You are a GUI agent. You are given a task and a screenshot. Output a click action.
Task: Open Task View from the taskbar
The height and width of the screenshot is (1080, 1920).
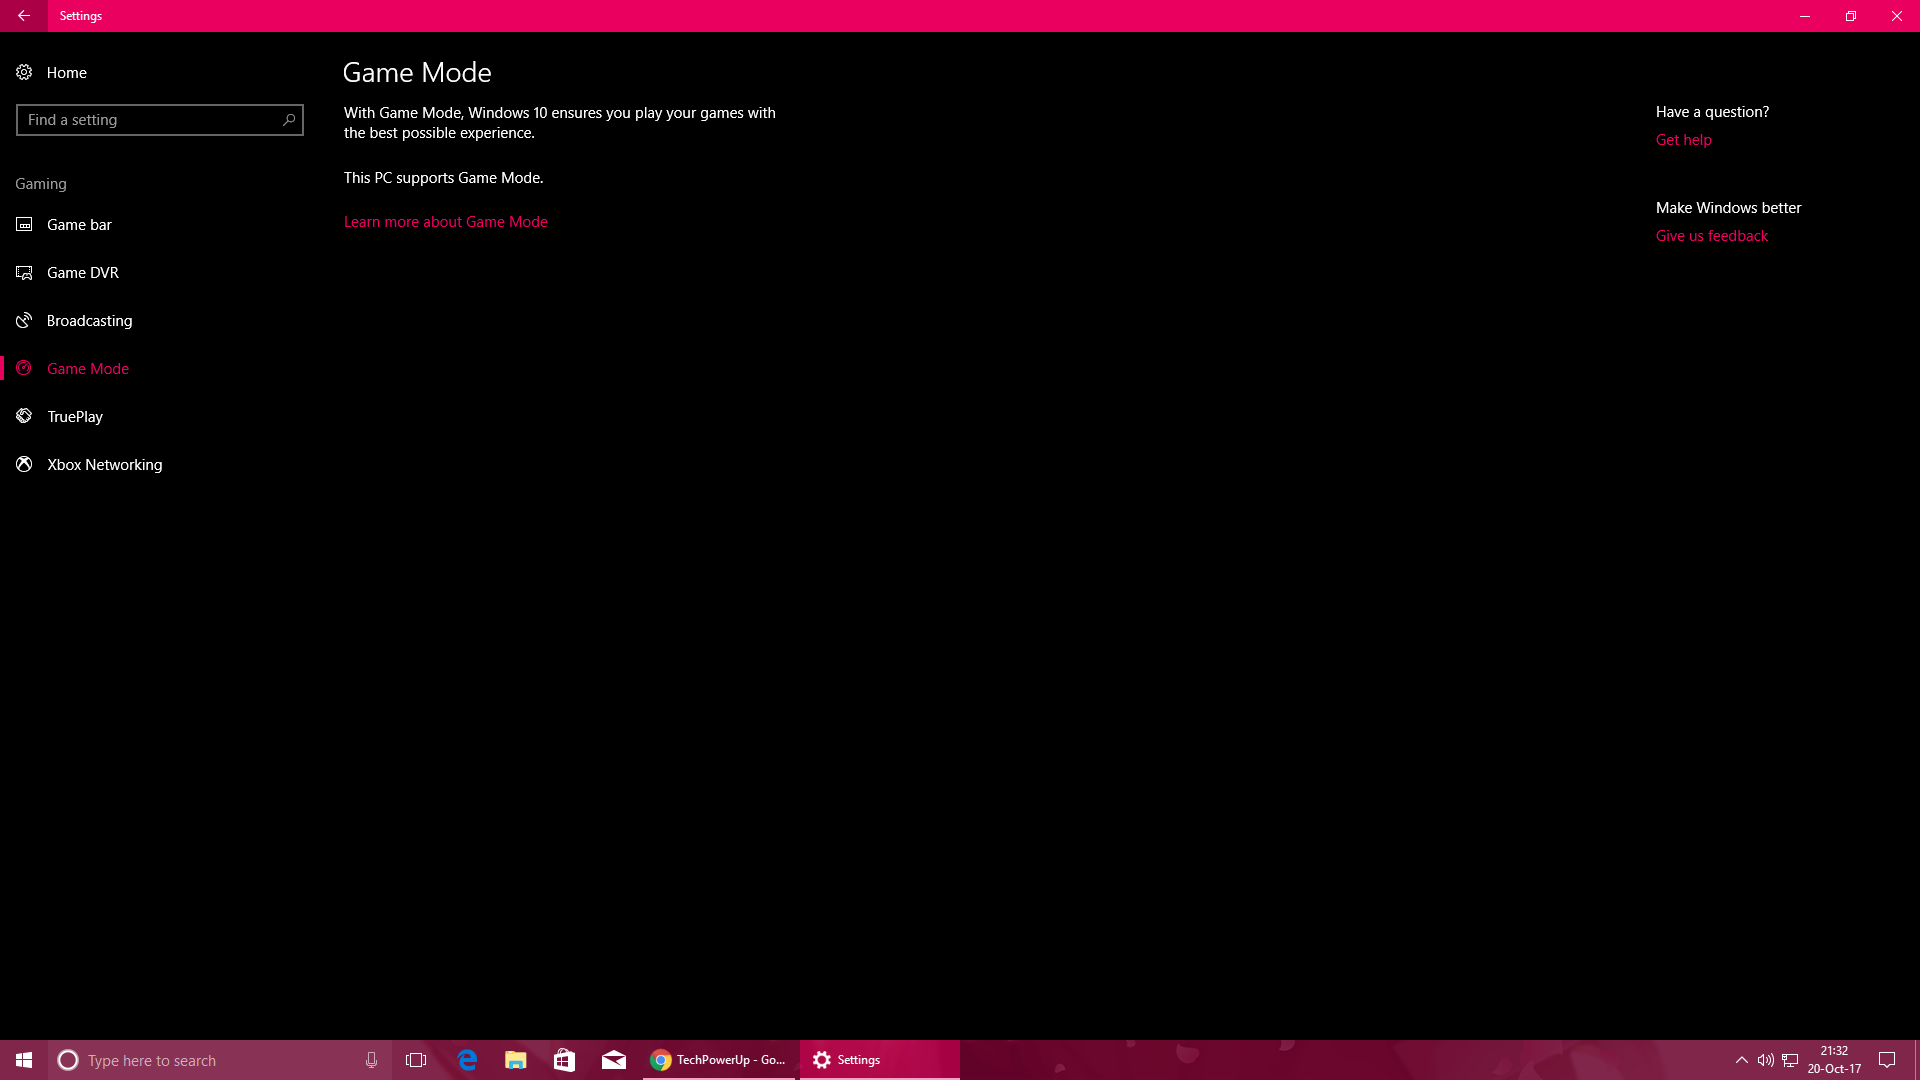416,1060
